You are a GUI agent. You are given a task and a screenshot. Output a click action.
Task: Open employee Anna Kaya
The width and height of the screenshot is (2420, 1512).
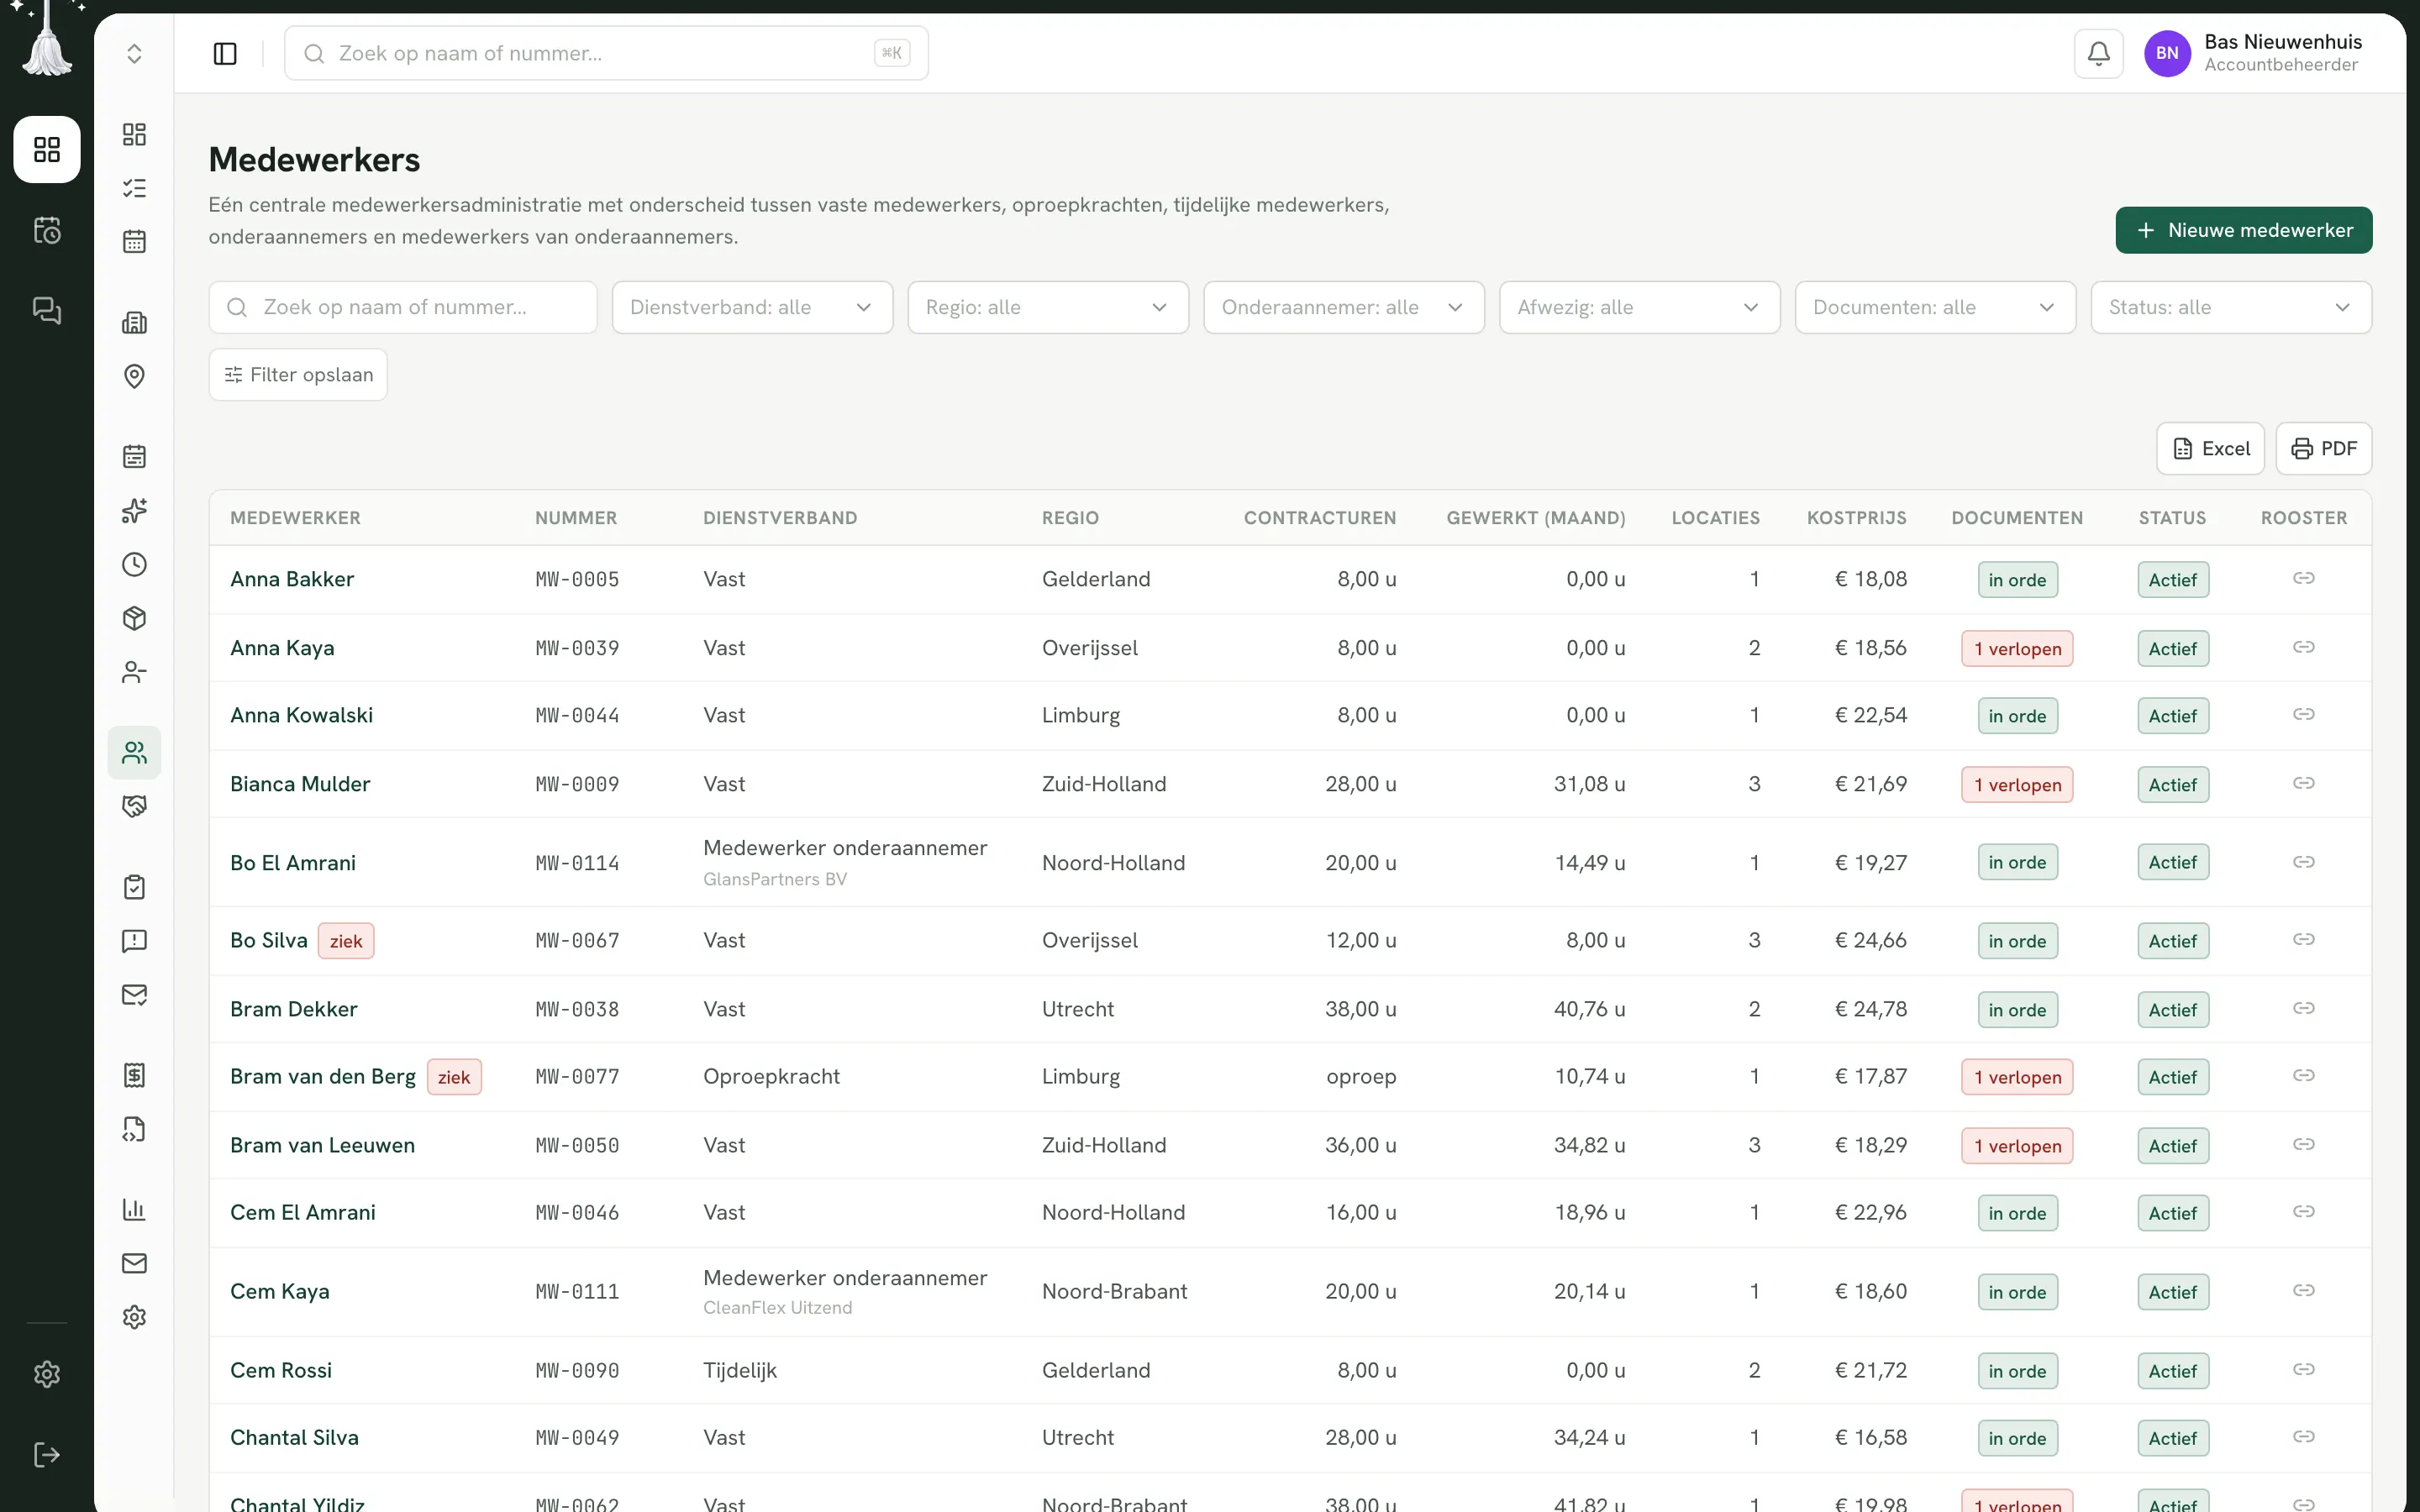(282, 648)
